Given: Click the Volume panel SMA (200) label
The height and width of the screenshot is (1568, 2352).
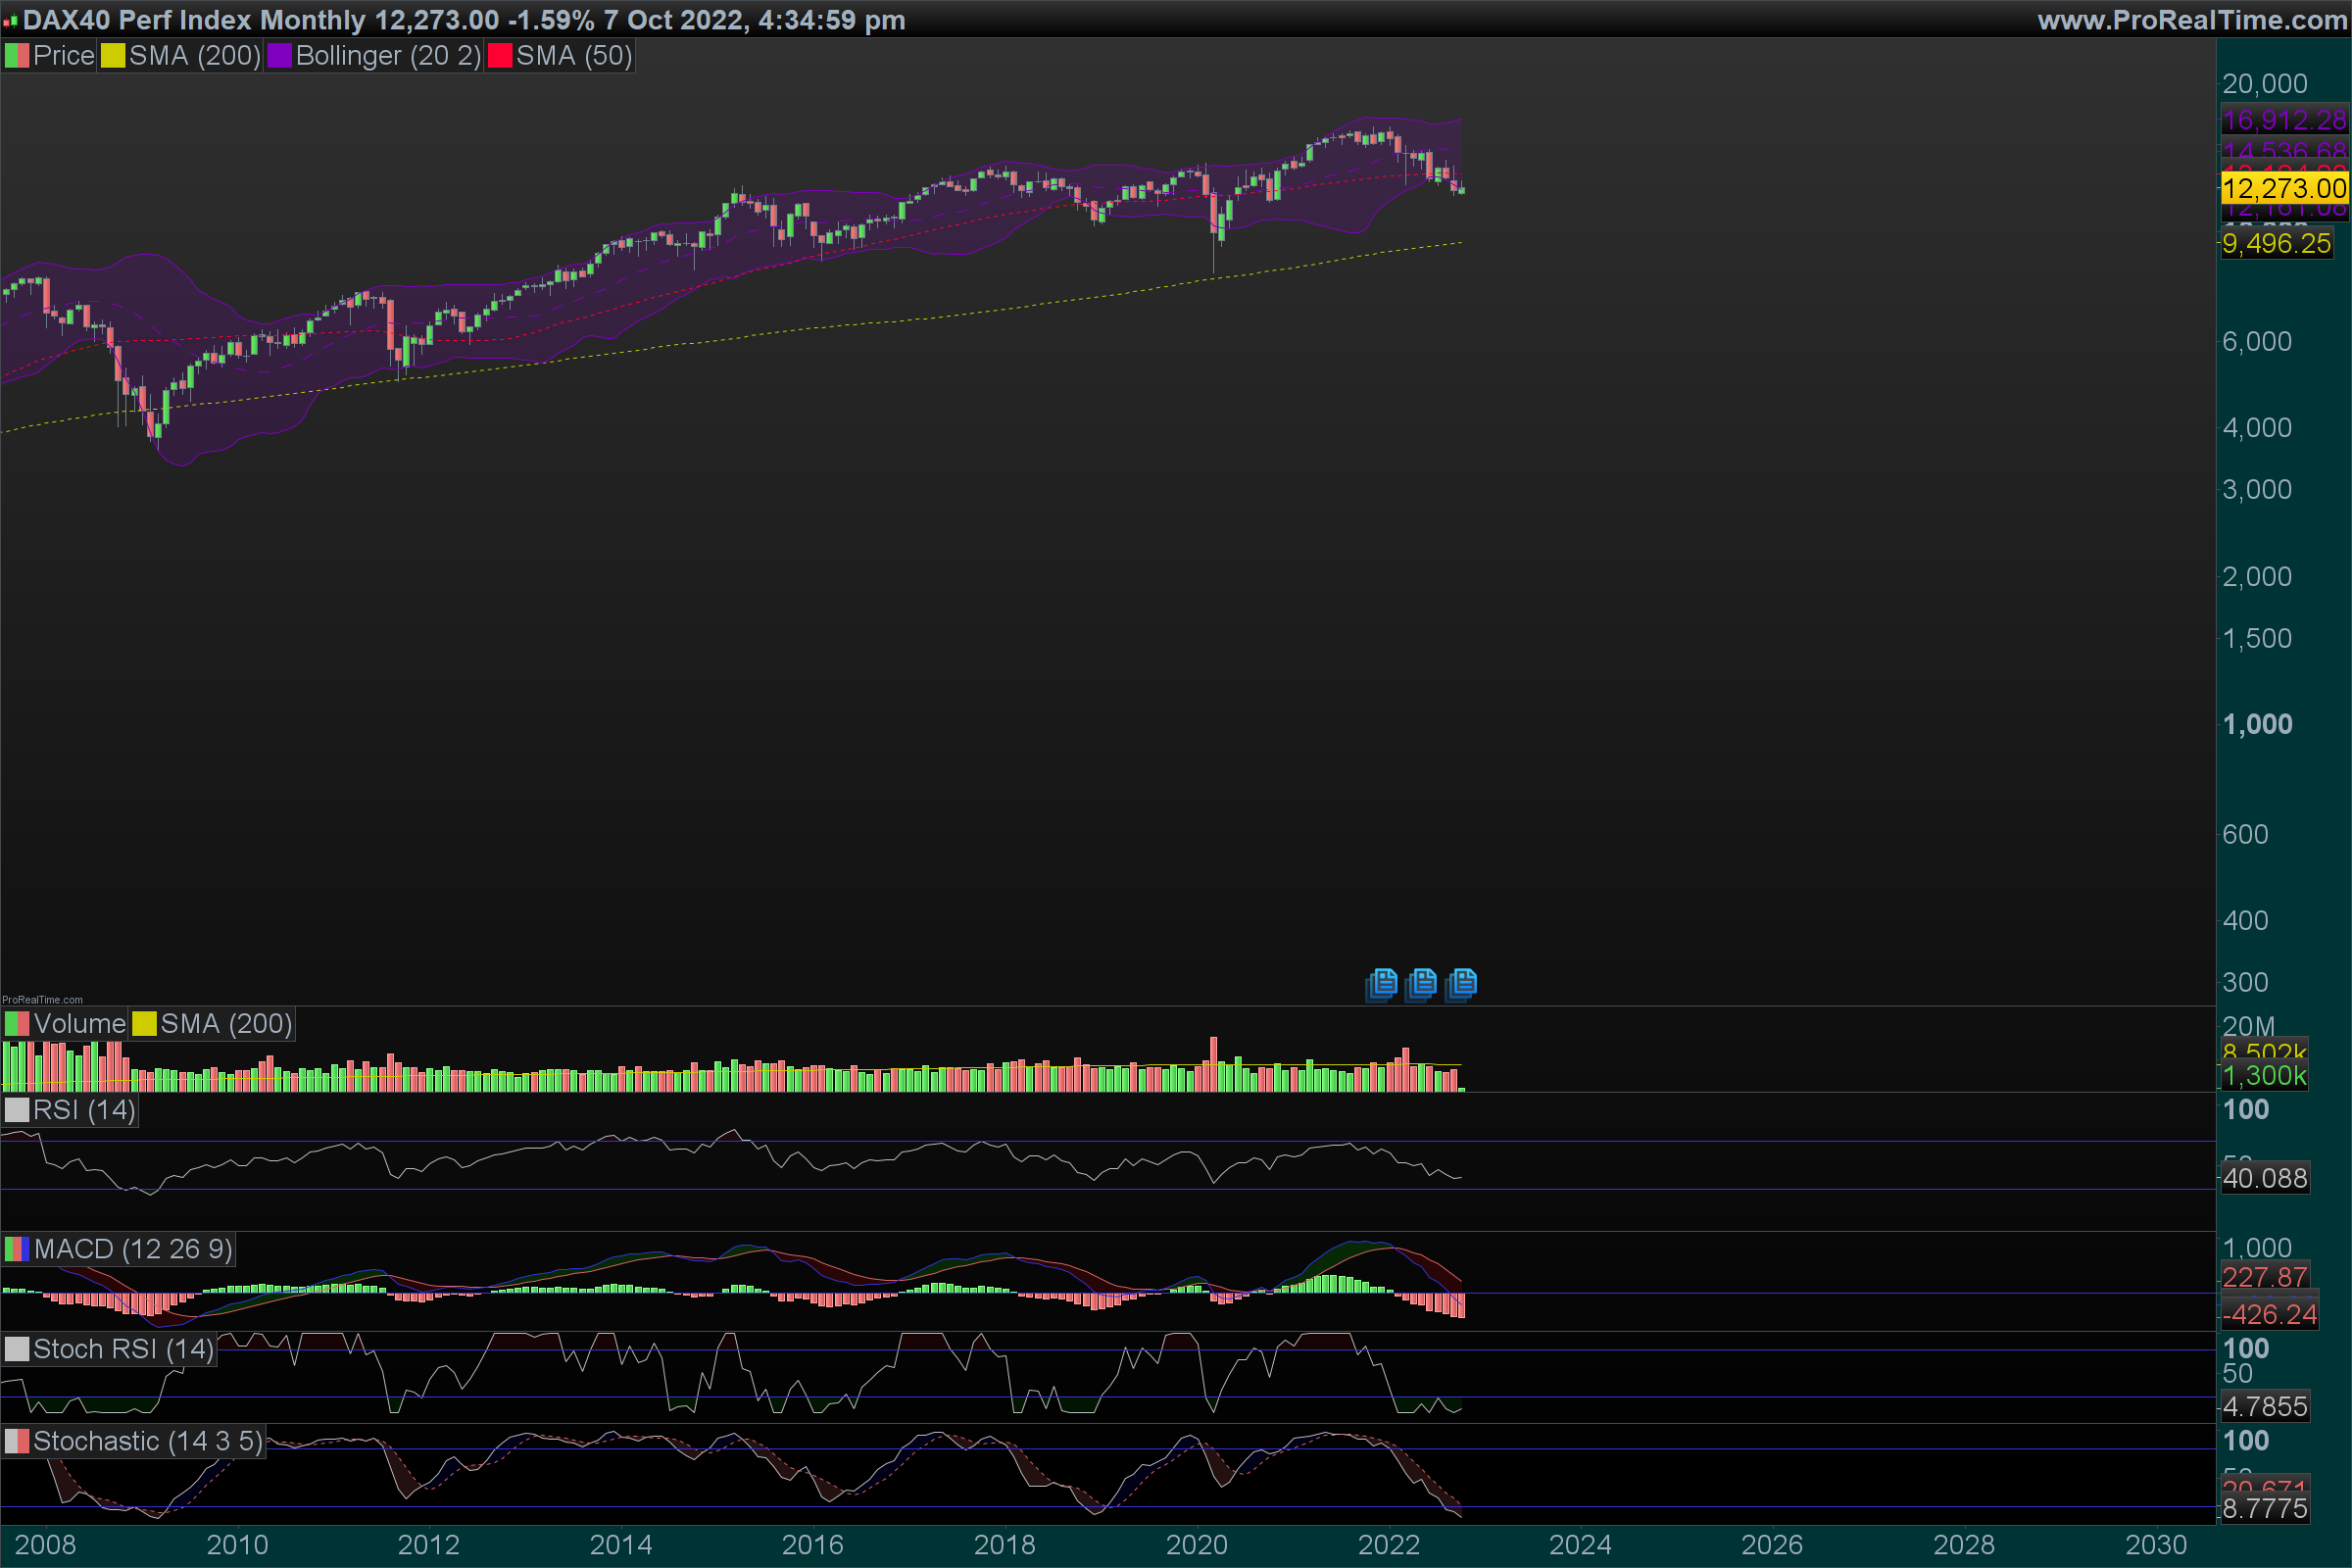Looking at the screenshot, I should (x=226, y=1024).
